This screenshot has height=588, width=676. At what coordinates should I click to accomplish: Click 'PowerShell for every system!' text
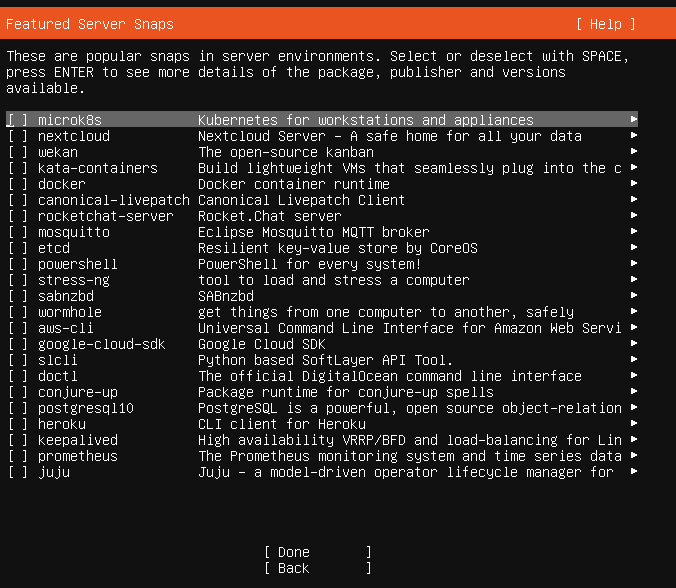(309, 264)
